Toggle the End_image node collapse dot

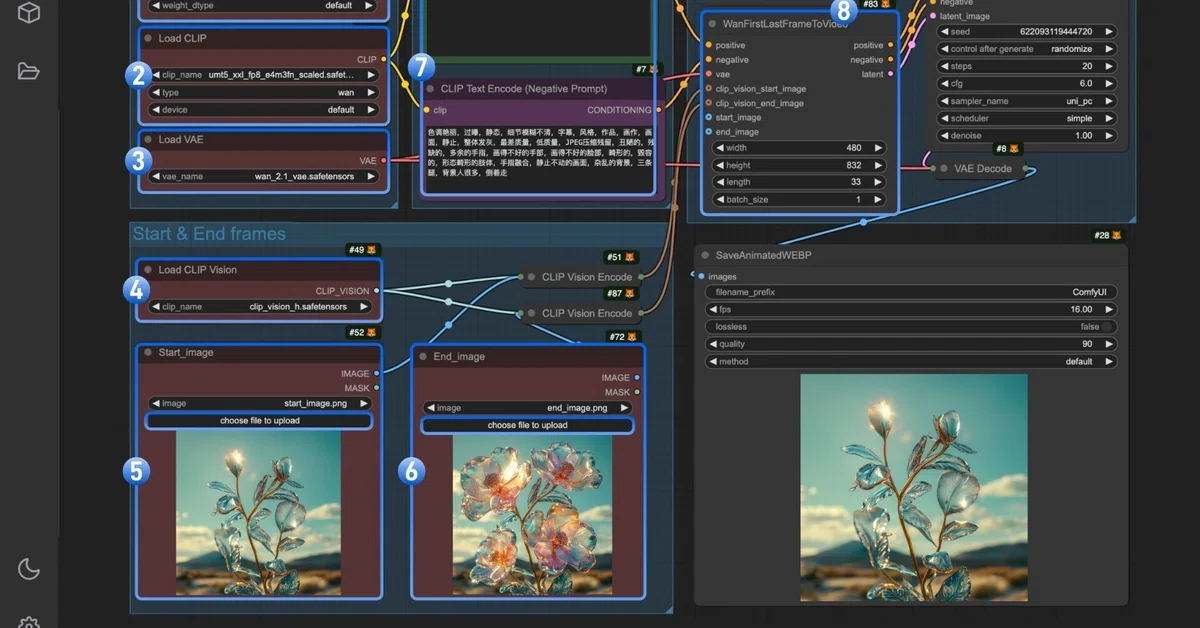point(423,357)
